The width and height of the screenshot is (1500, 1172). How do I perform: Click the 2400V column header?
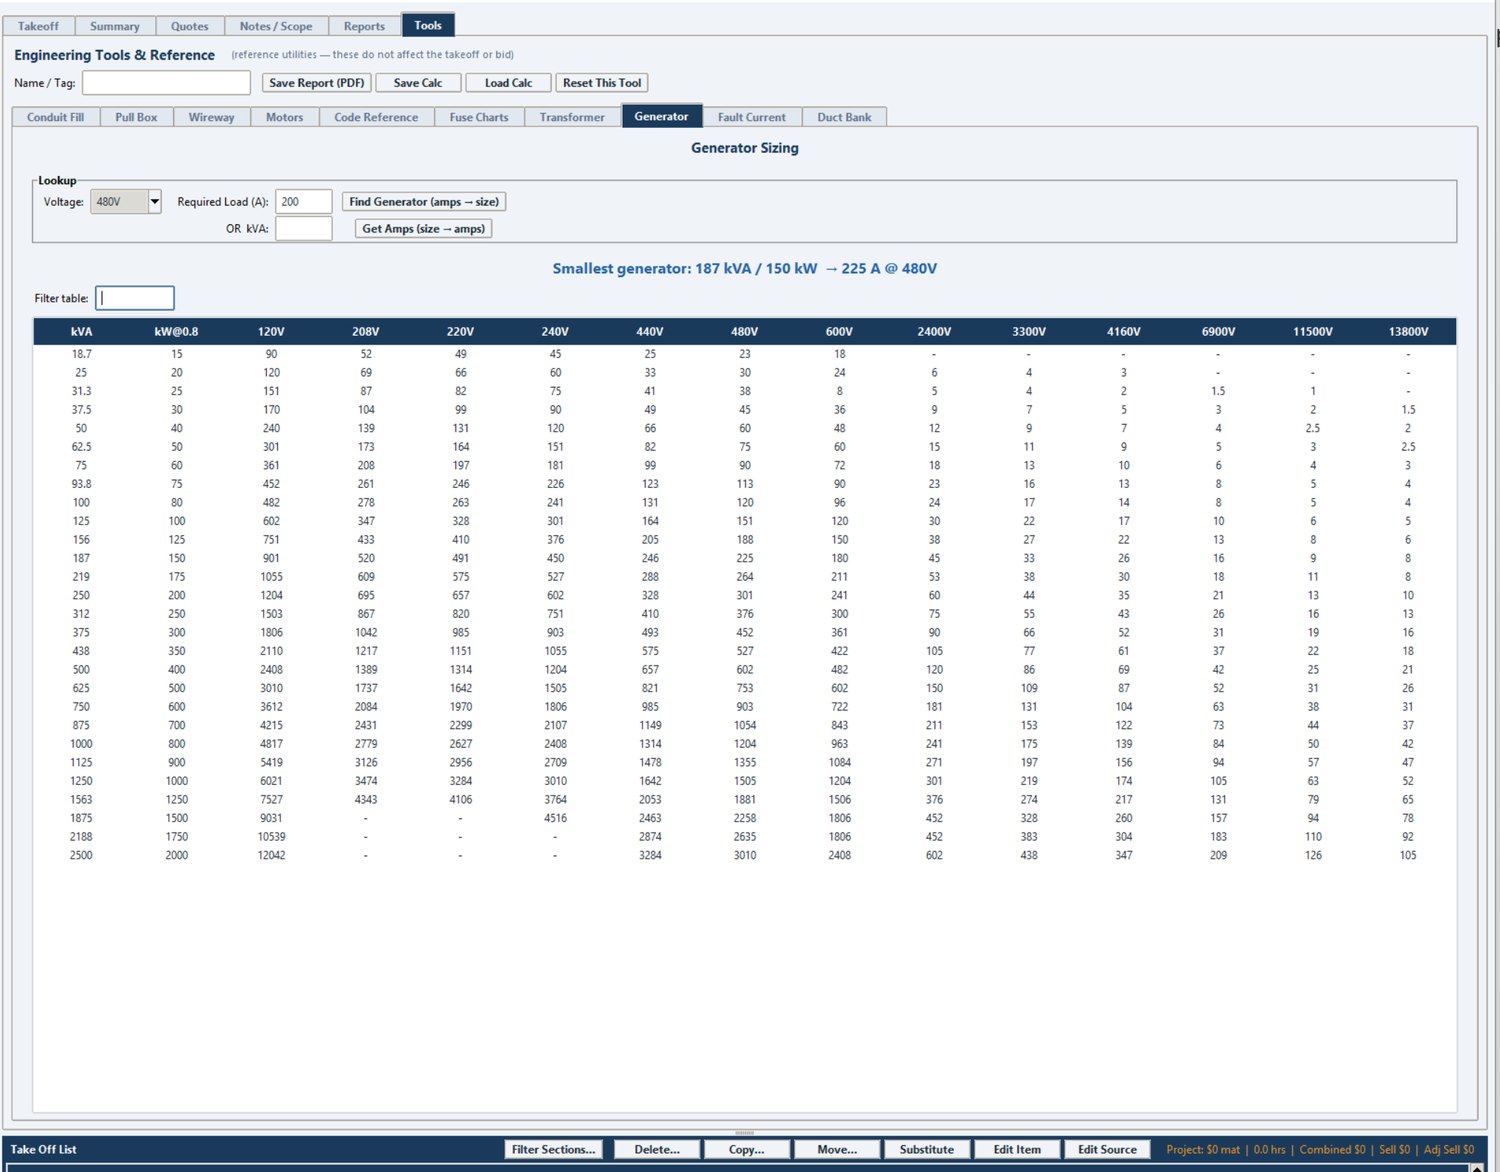point(934,331)
